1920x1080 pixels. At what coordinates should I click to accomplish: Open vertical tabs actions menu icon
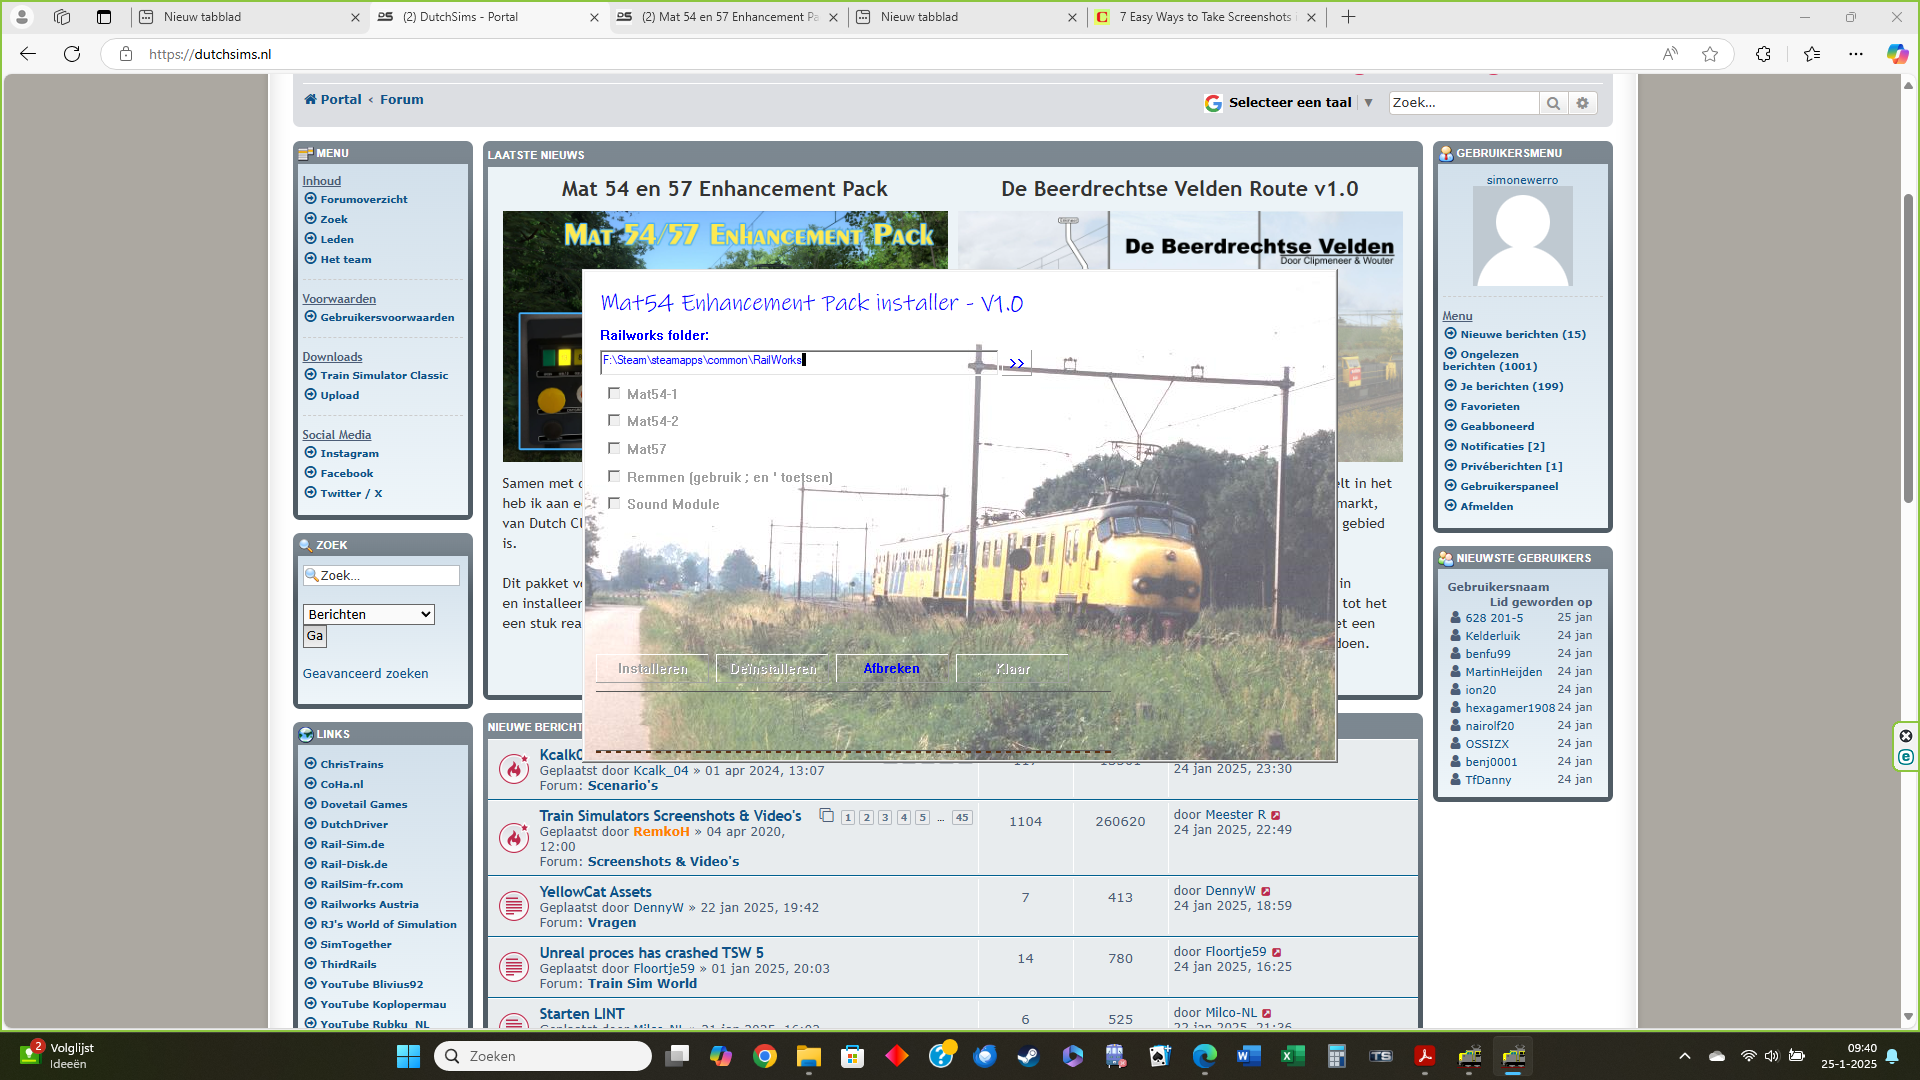pos(104,17)
